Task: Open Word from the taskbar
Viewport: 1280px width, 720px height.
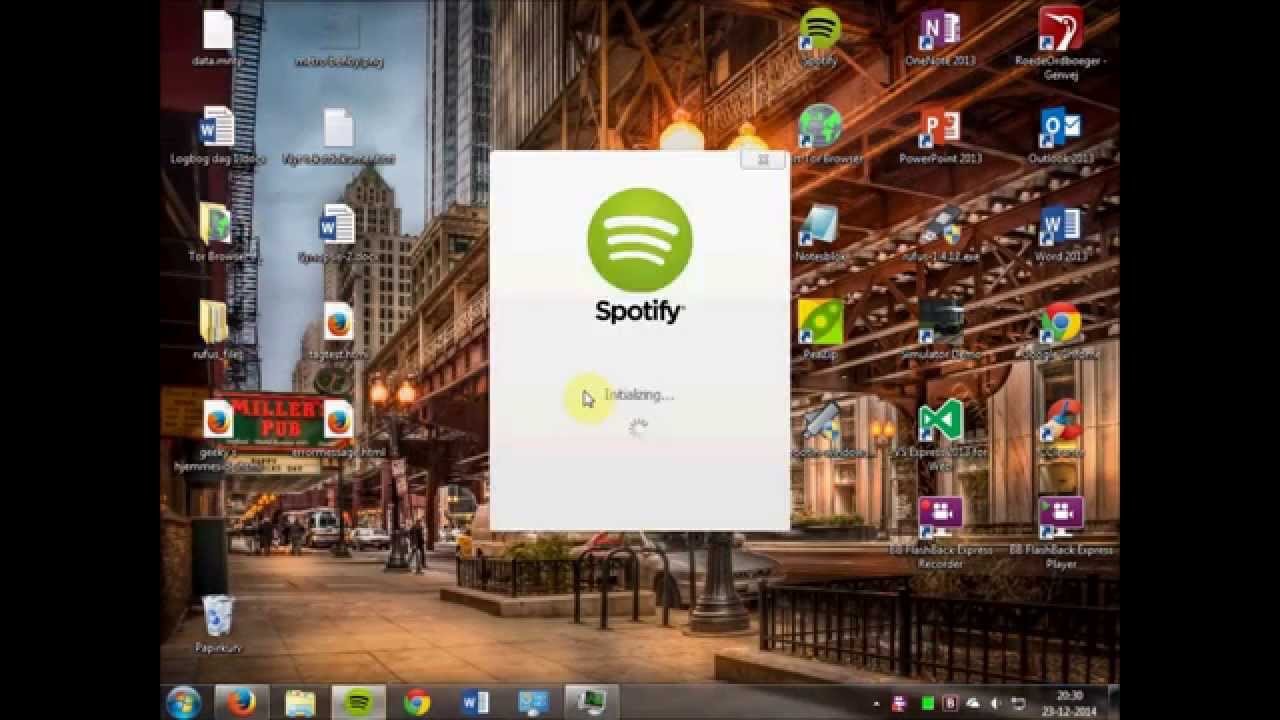Action: pos(476,702)
